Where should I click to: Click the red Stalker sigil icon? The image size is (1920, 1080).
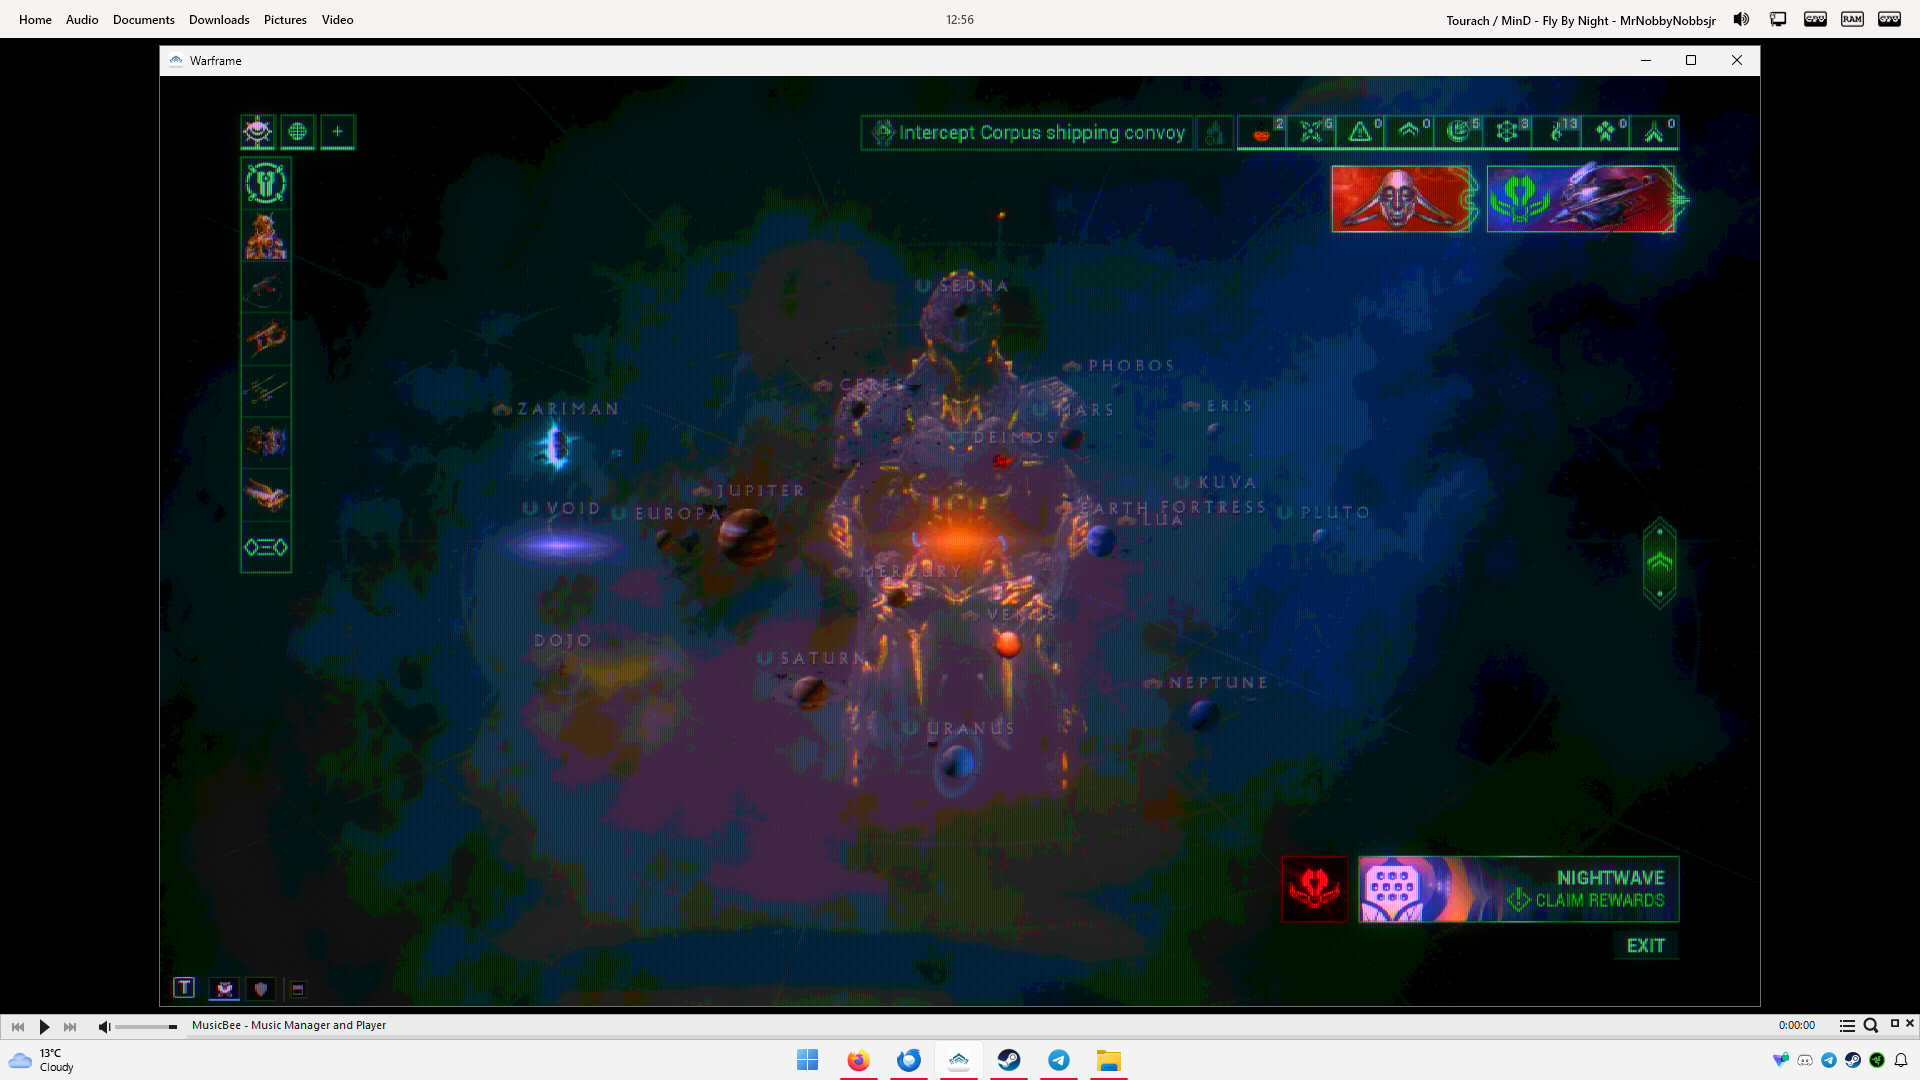(x=1314, y=888)
